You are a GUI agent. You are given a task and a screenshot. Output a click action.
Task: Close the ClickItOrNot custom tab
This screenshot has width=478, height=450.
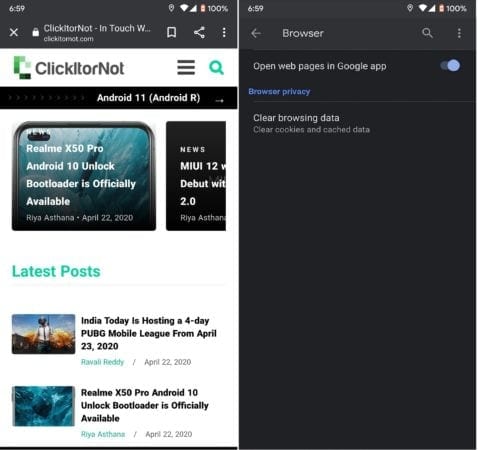pos(14,33)
